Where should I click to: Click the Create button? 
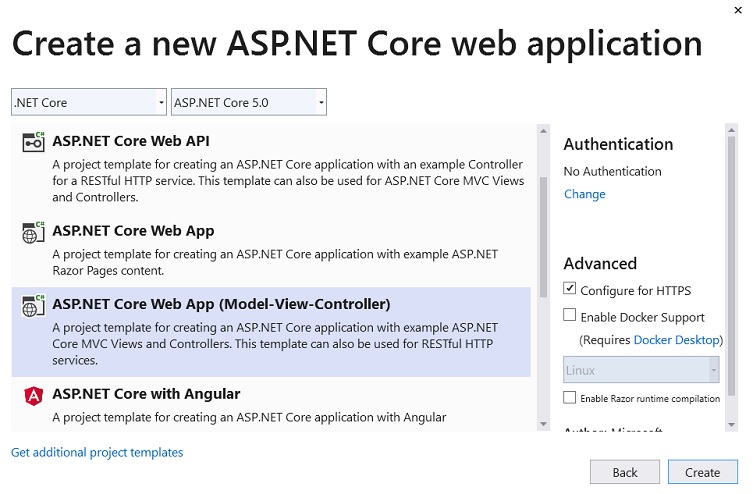click(x=703, y=472)
